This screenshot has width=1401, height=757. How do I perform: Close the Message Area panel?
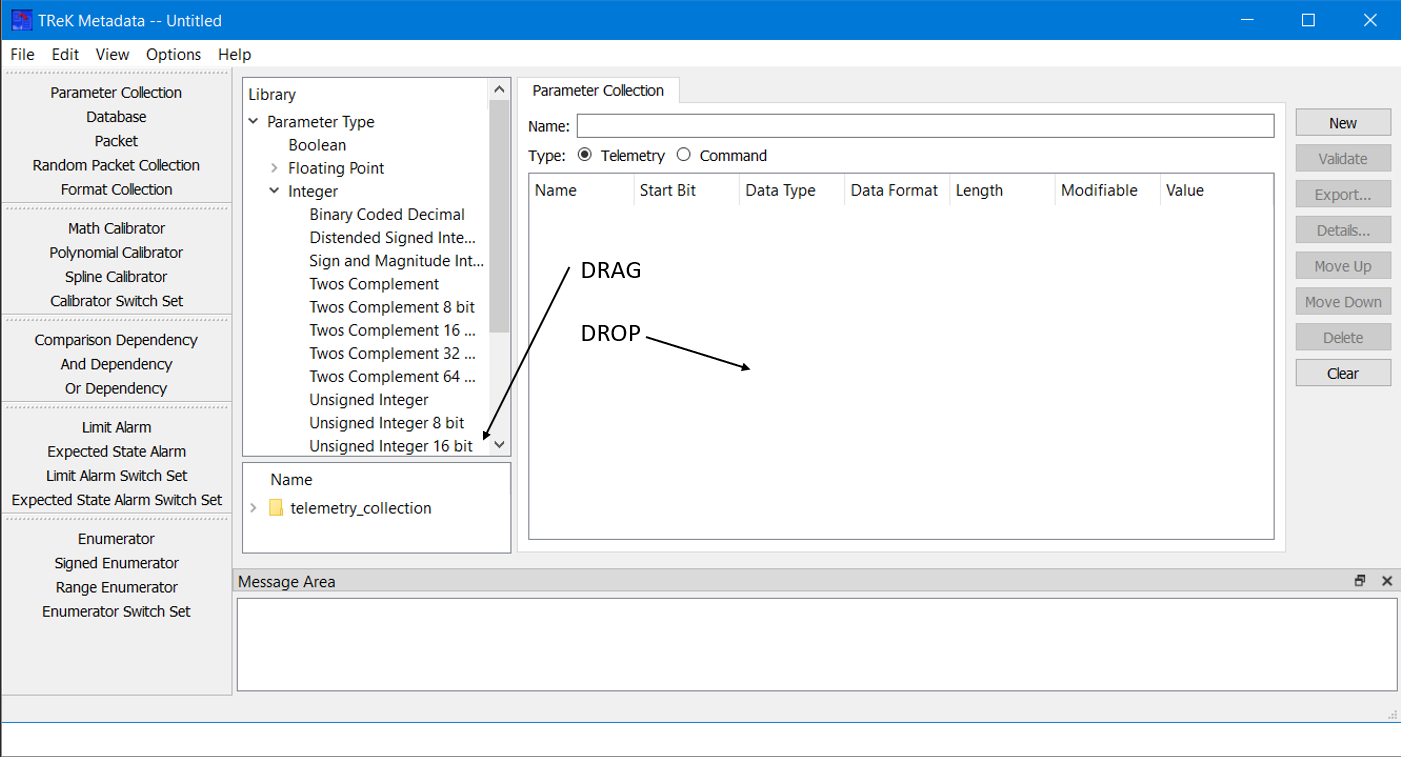(x=1387, y=581)
